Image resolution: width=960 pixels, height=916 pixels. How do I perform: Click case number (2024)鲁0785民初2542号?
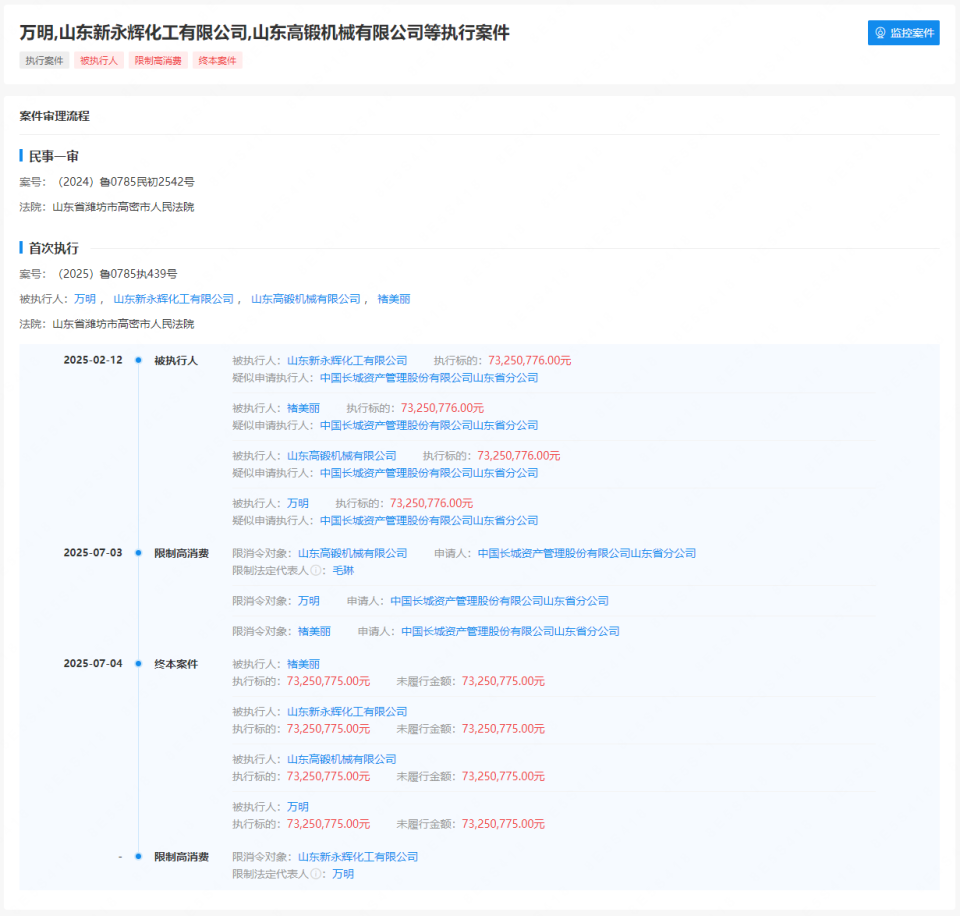point(124,182)
